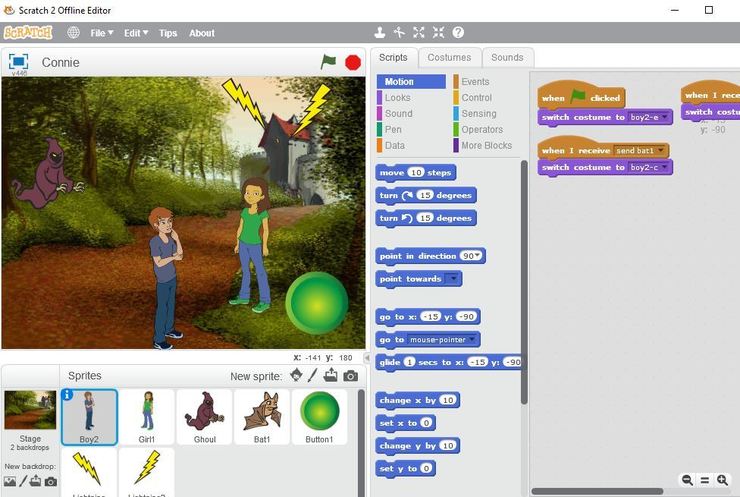
Task: Toggle full screen presentation mode icon
Action: (x=18, y=61)
